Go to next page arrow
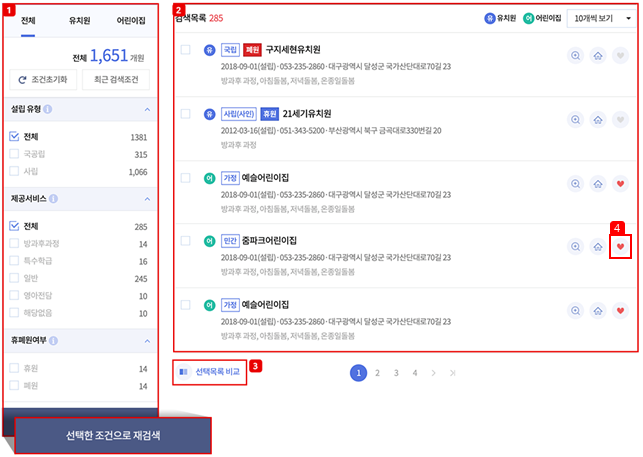 point(433,373)
